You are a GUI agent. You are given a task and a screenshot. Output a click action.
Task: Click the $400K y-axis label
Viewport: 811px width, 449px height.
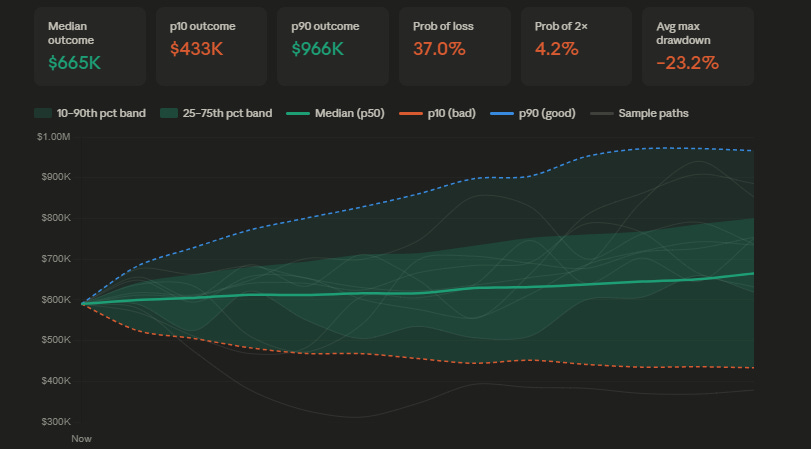(x=56, y=381)
